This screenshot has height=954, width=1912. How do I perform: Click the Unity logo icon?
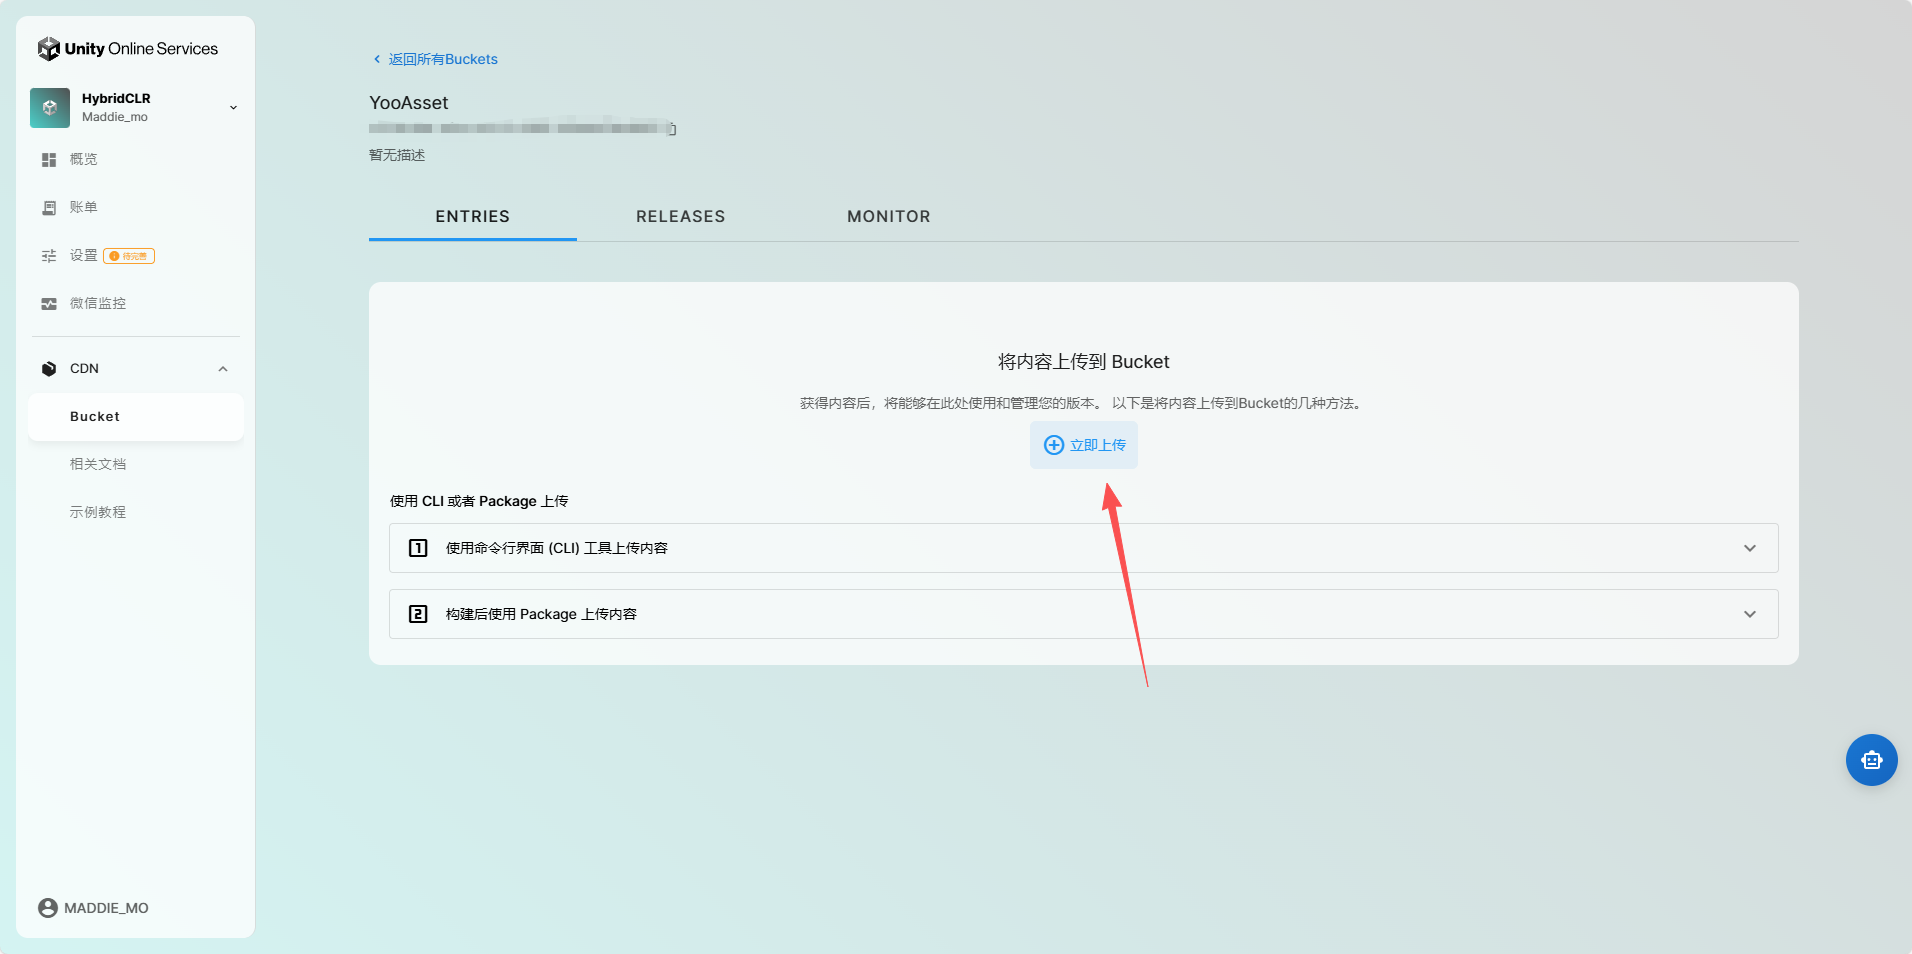(48, 49)
